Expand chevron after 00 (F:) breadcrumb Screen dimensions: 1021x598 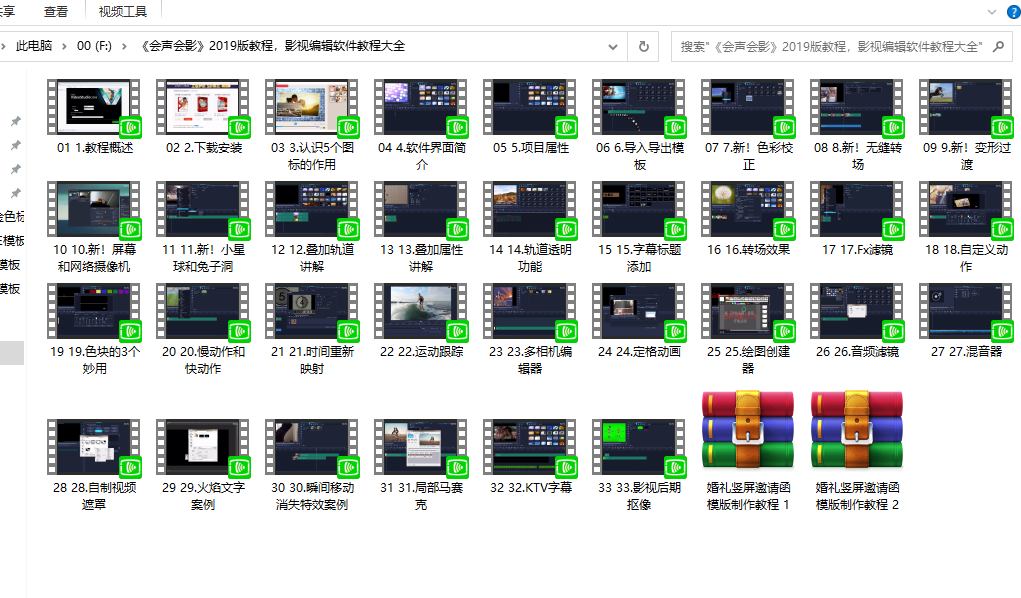click(x=124, y=46)
